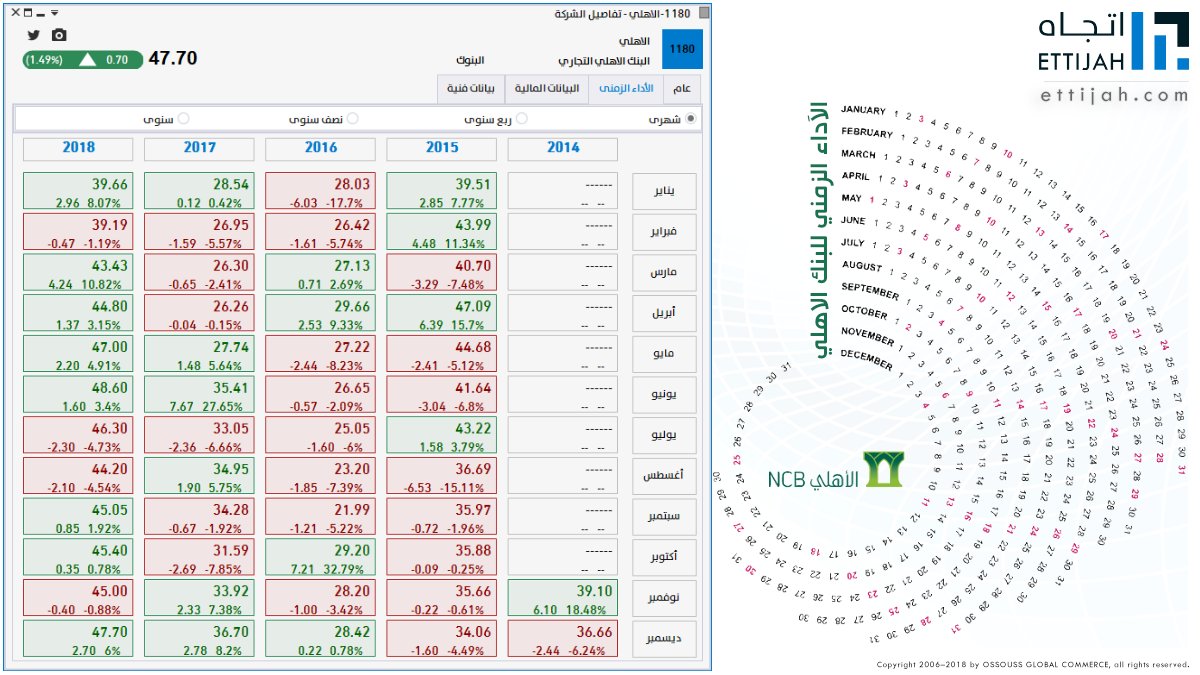
Task: Select the ربع سنوي radio button
Action: click(x=521, y=119)
